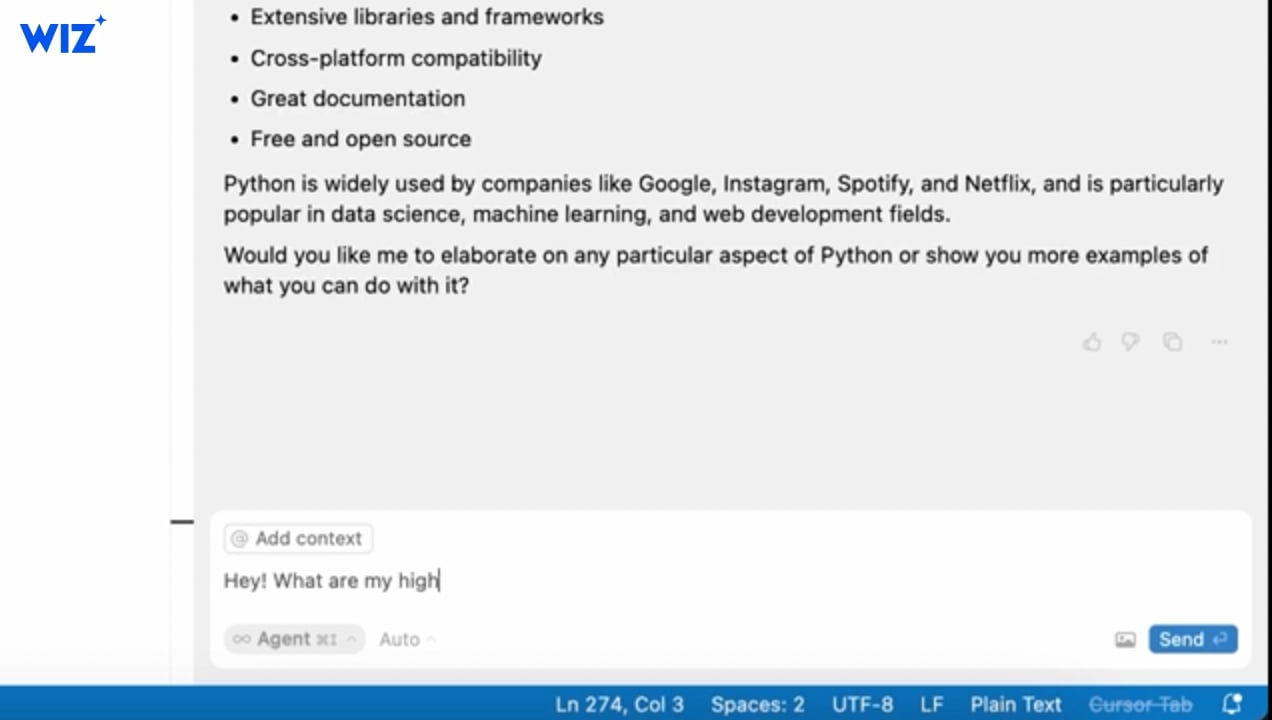Click the thumbs down feedback icon

(x=1130, y=342)
